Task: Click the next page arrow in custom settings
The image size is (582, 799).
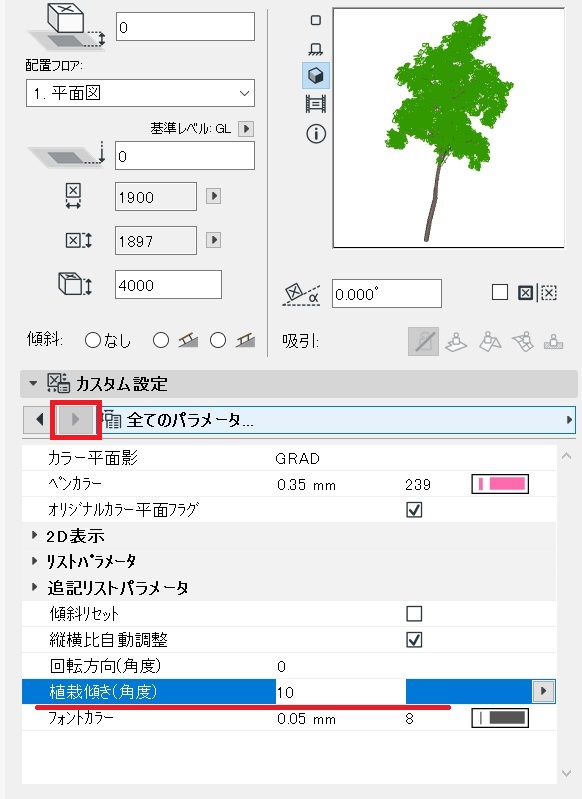Action: (75, 419)
